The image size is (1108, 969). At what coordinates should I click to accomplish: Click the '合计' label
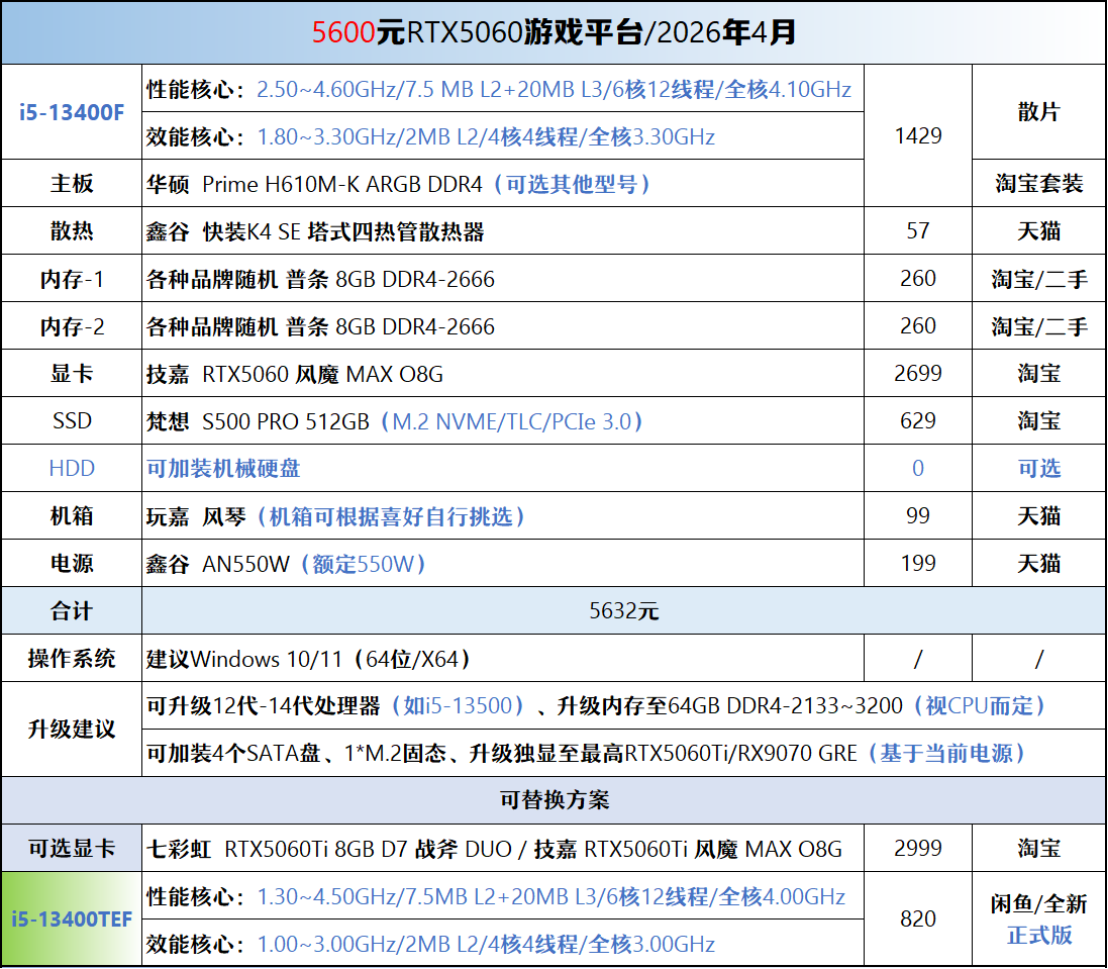coord(71,611)
